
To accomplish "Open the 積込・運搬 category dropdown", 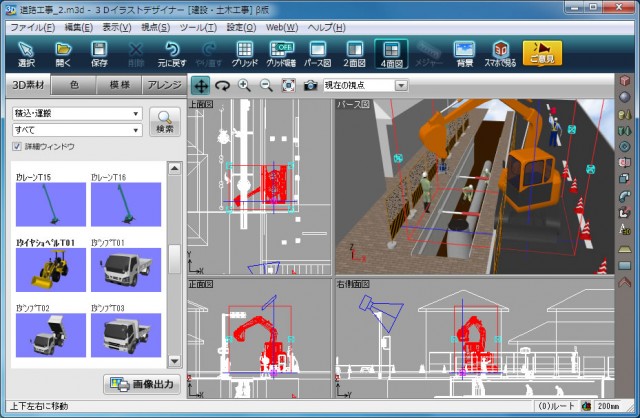I will (x=76, y=113).
